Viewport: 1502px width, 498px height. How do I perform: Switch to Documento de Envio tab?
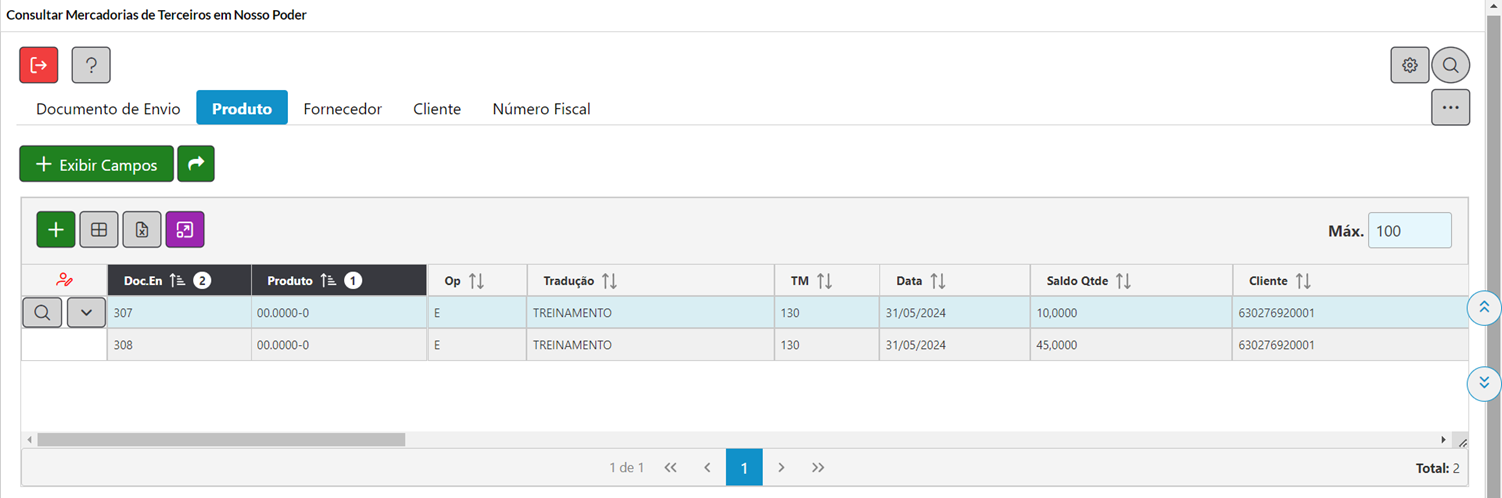[108, 108]
